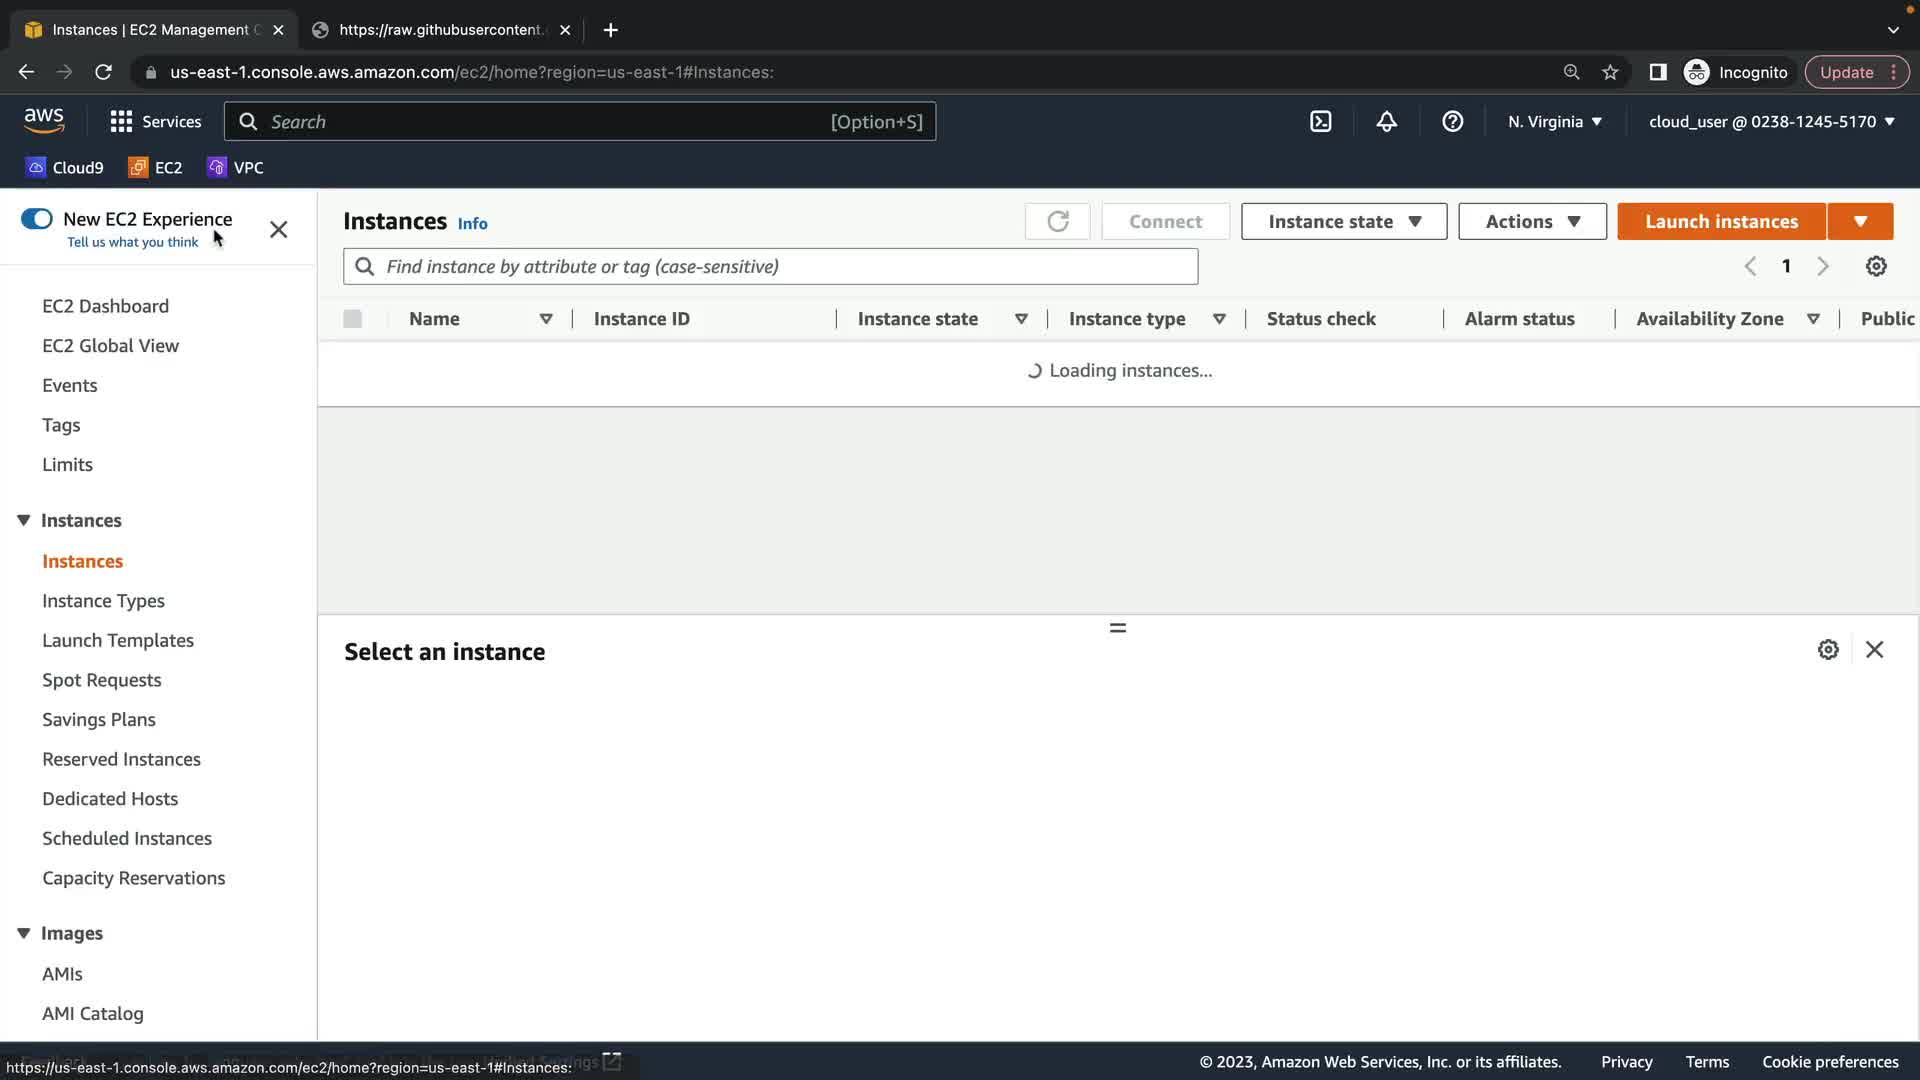Open Launch Templates in sidebar

click(x=118, y=640)
